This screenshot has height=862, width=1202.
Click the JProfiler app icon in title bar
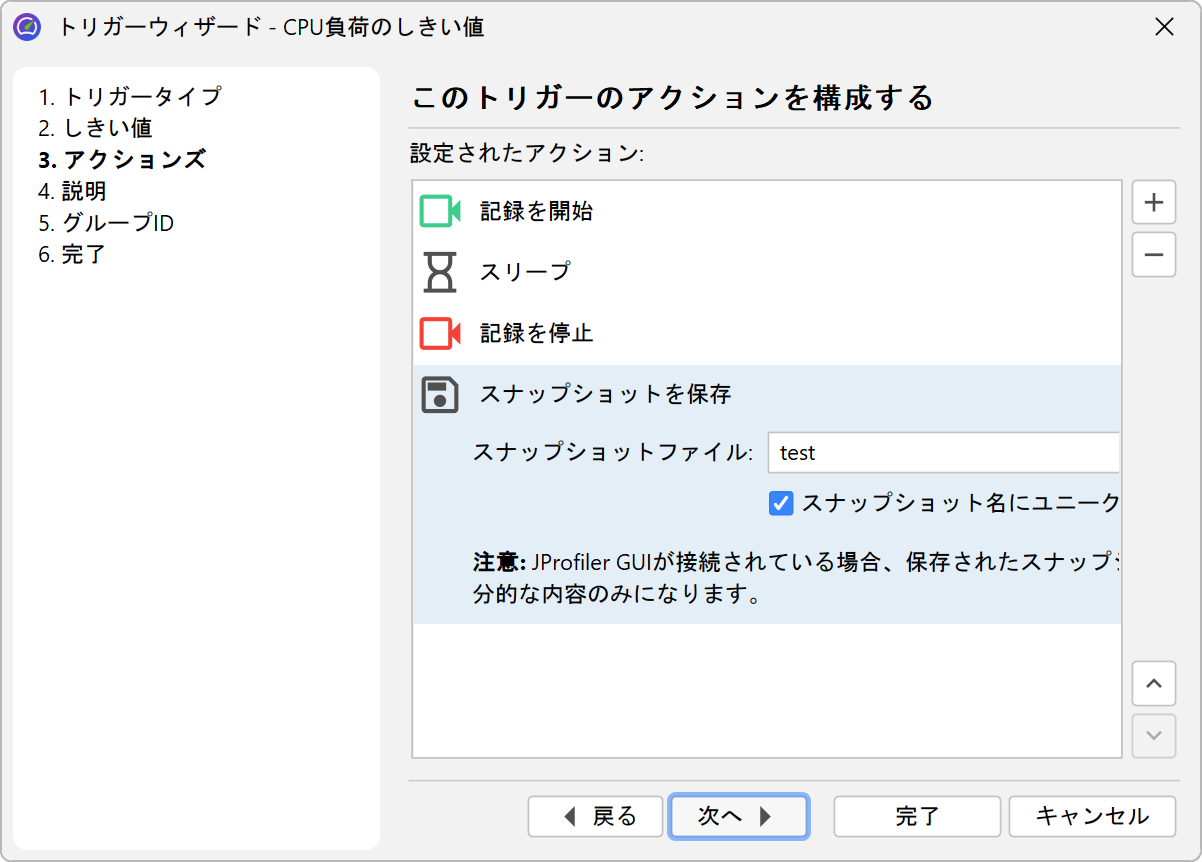pos(27,27)
